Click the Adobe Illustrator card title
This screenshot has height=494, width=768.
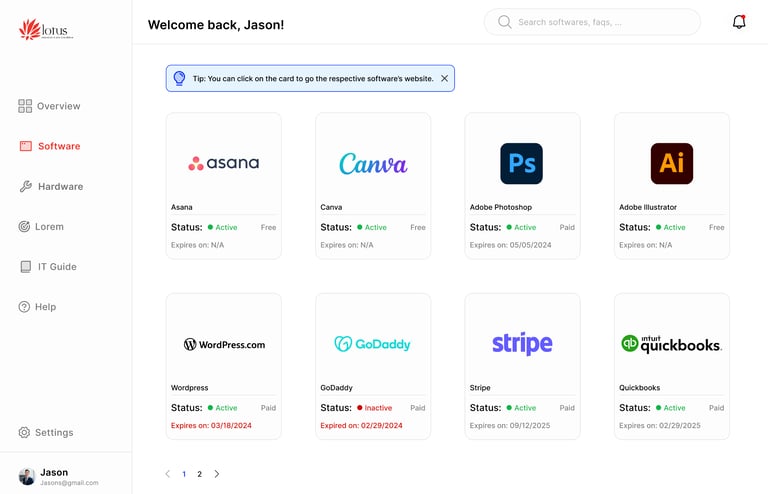click(x=648, y=207)
